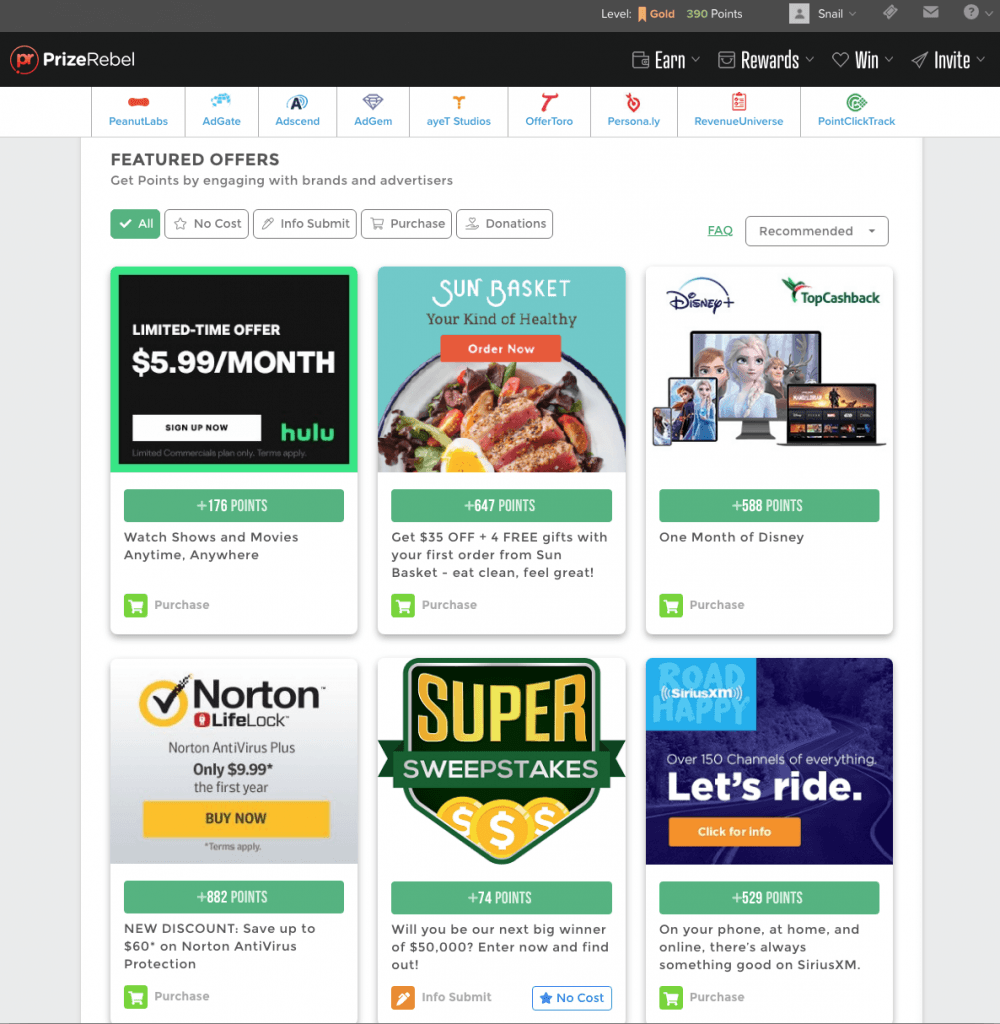Image resolution: width=1000 pixels, height=1024 pixels.
Task: Open the Norton LifeLock offer image
Action: click(234, 761)
